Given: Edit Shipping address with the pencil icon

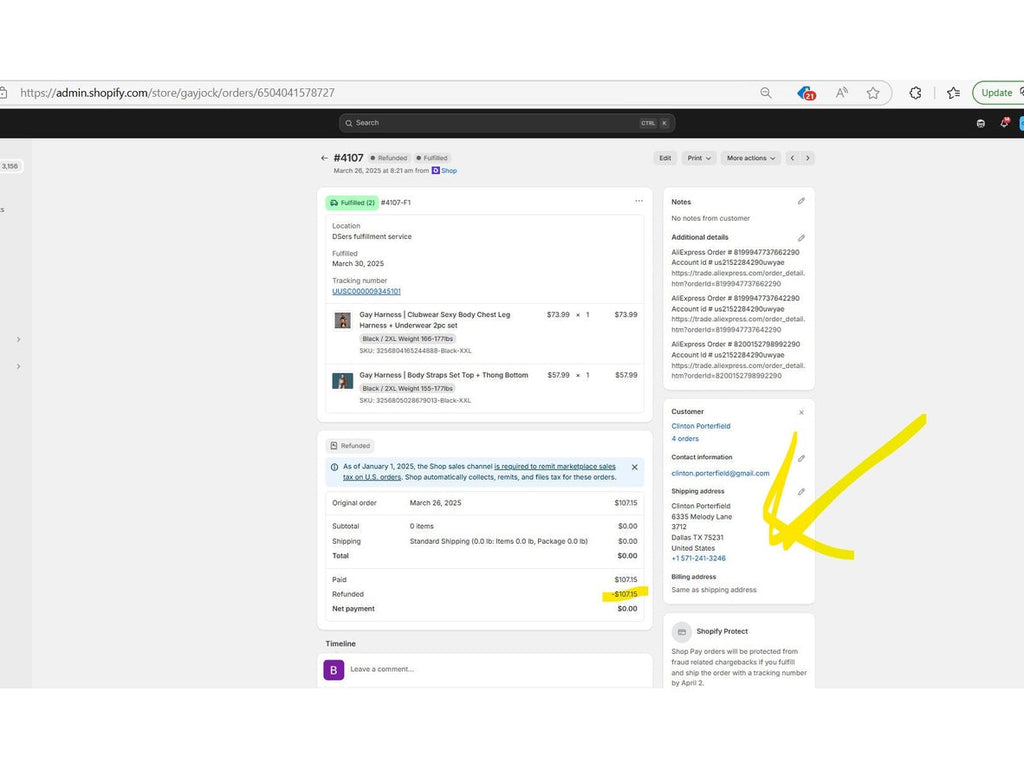Looking at the screenshot, I should (801, 492).
